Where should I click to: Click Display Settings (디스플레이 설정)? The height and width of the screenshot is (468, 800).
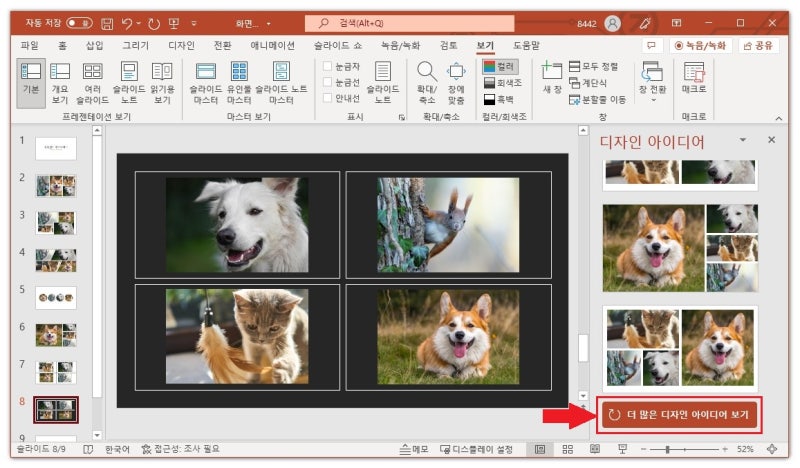coord(476,449)
